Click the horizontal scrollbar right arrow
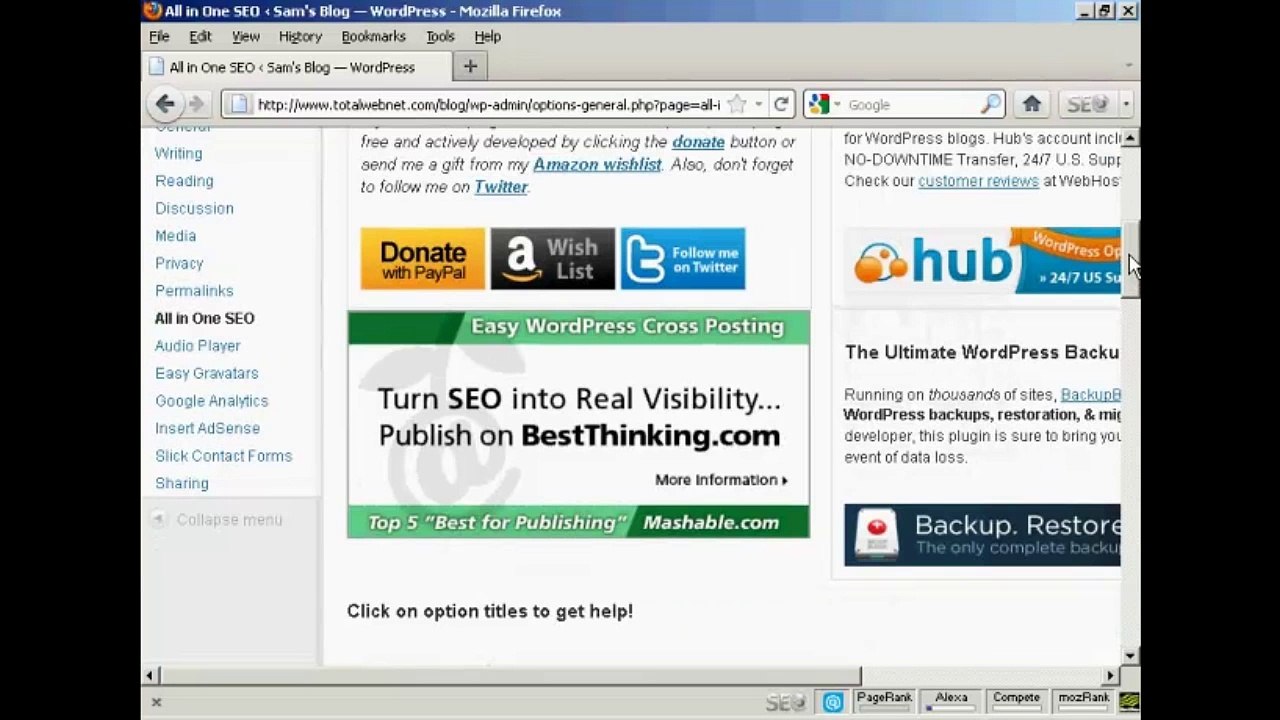This screenshot has width=1280, height=720. [x=1110, y=676]
